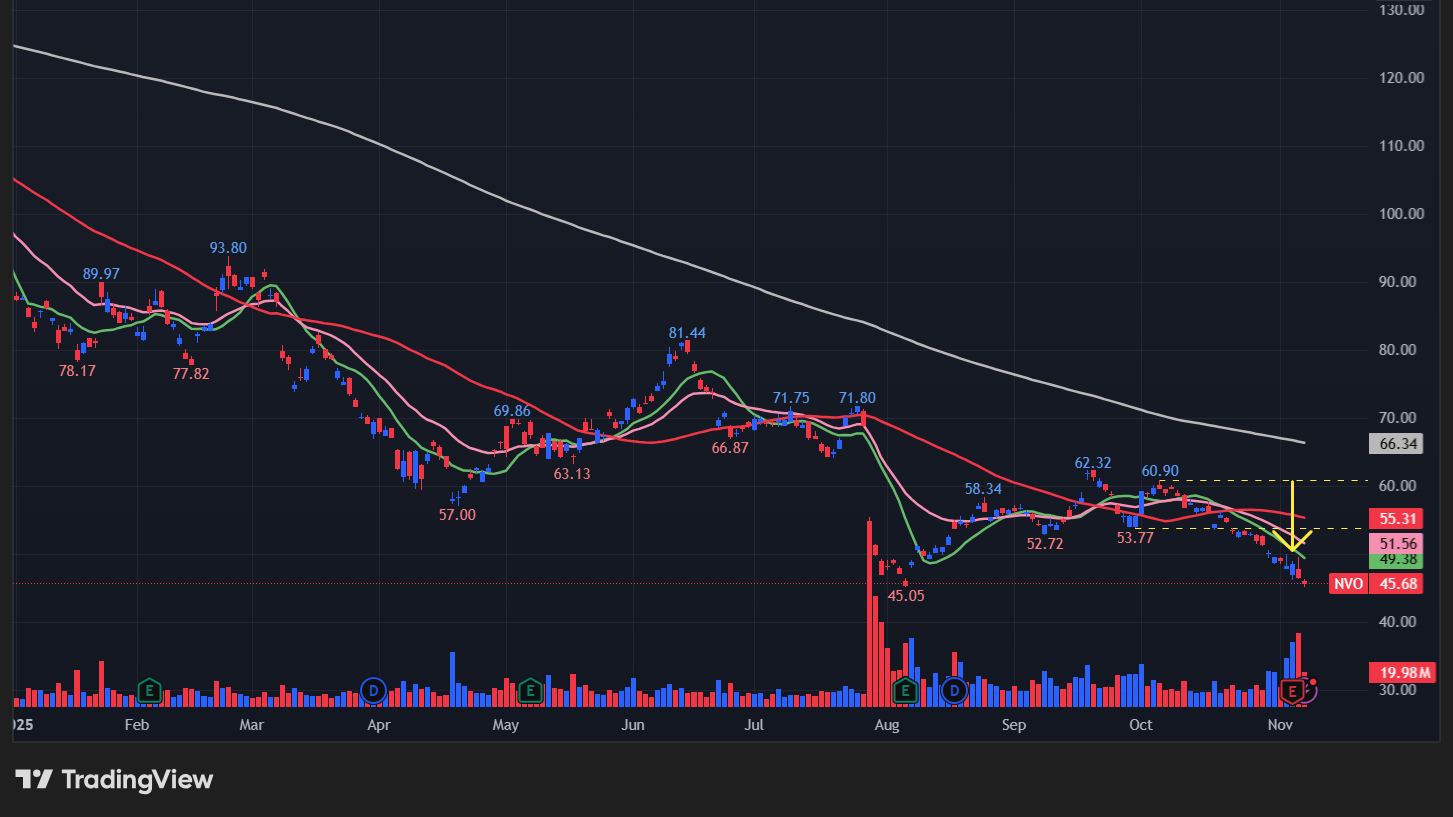
Task: Open the dividend D marker in mid-August
Action: pos(955,689)
